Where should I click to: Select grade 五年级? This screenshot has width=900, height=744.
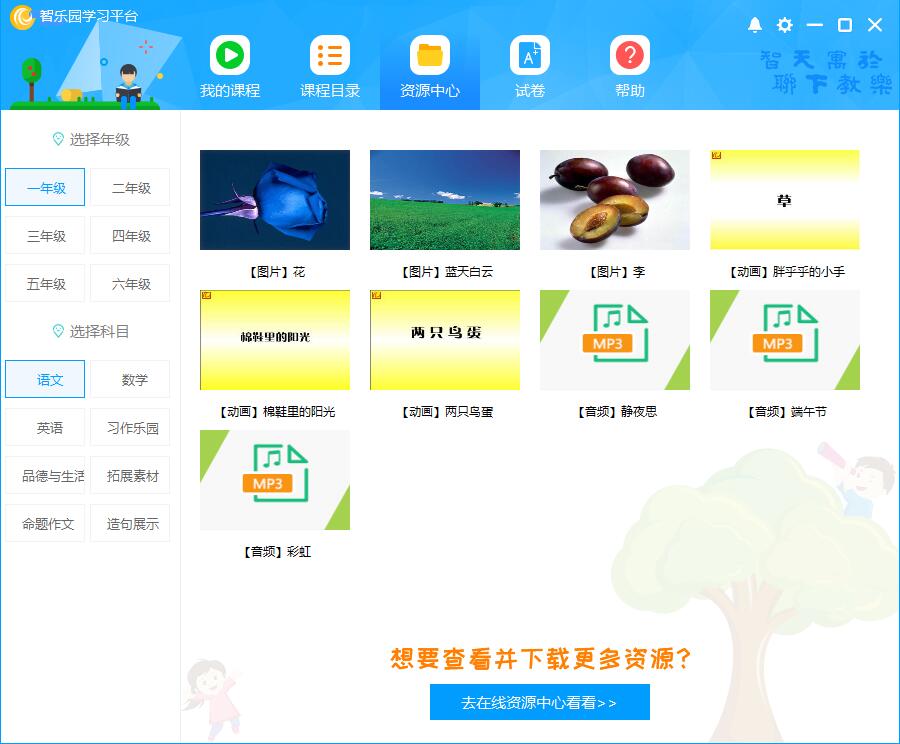click(x=45, y=284)
